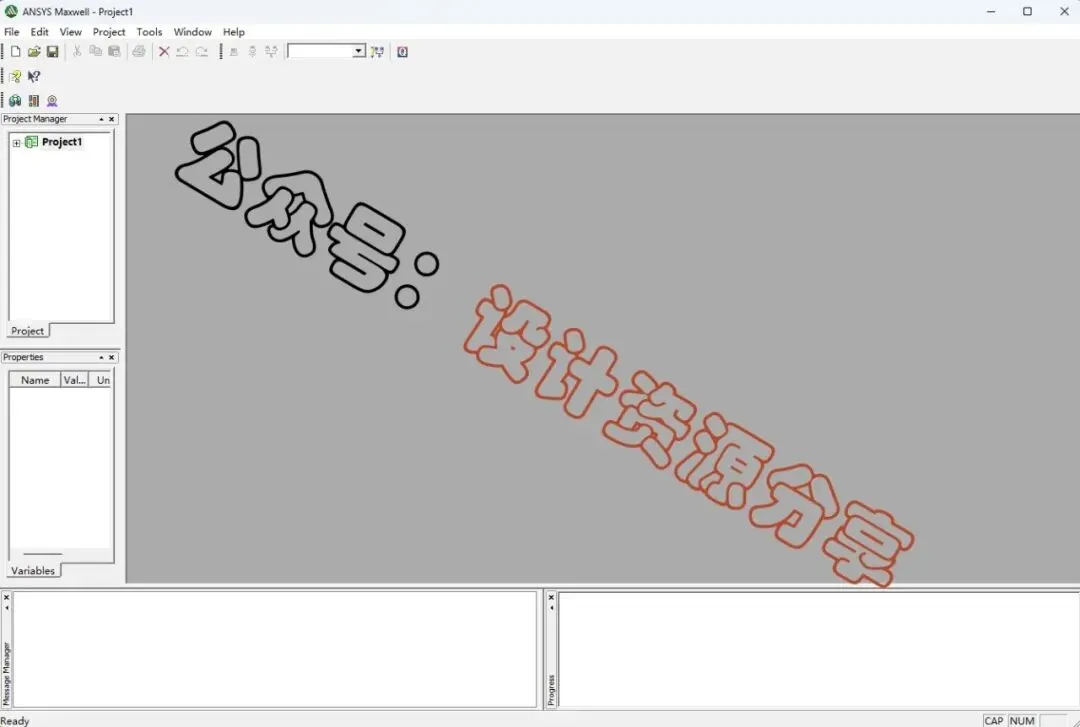This screenshot has width=1080, height=727.
Task: Click the Project1 tree node icon
Action: pyautogui.click(x=31, y=142)
